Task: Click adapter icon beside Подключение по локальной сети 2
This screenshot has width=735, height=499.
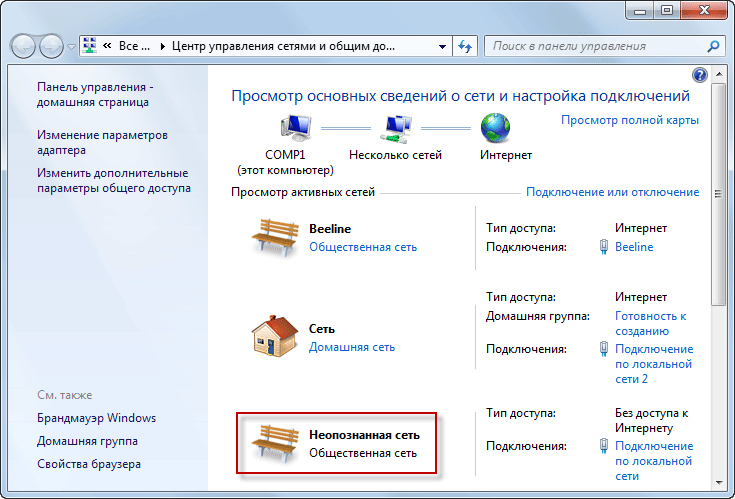Action: (x=604, y=349)
